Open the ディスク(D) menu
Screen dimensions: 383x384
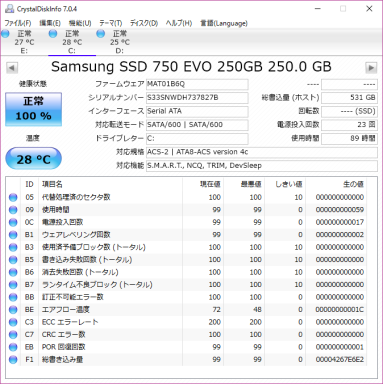[144, 23]
